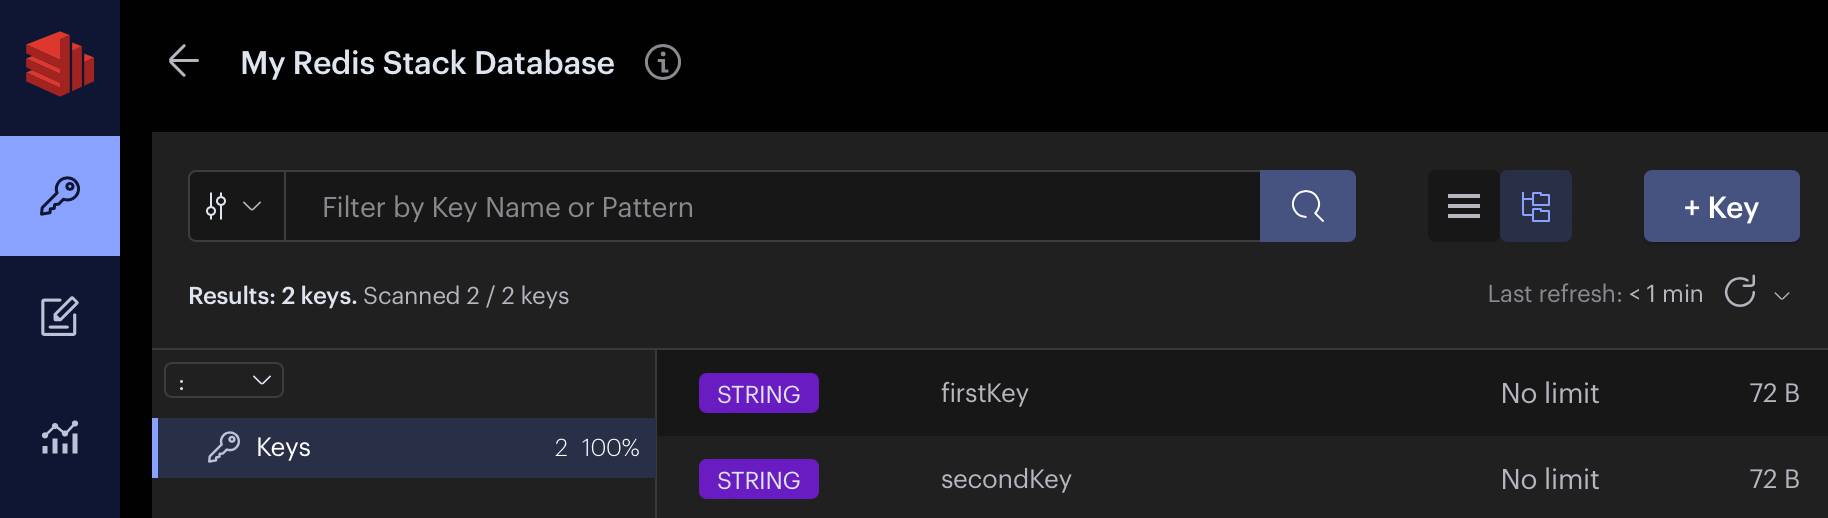Click the Redis logo icon
This screenshot has height=518, width=1828.
(60, 64)
